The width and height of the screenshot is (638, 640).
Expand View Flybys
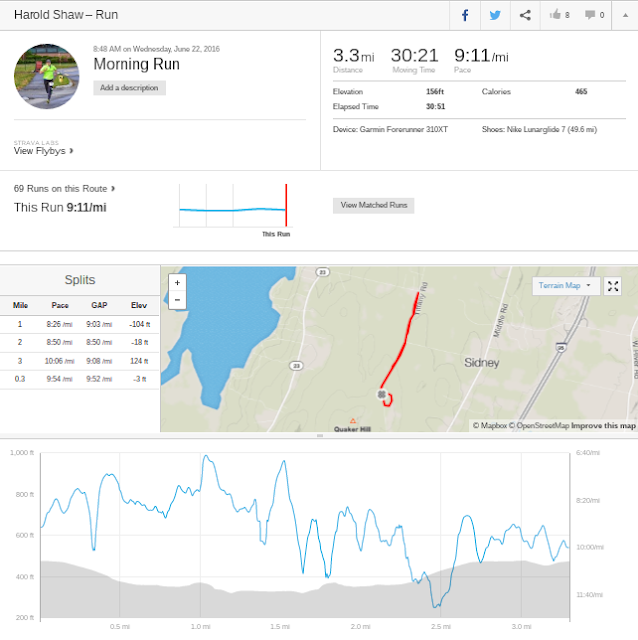click(44, 151)
